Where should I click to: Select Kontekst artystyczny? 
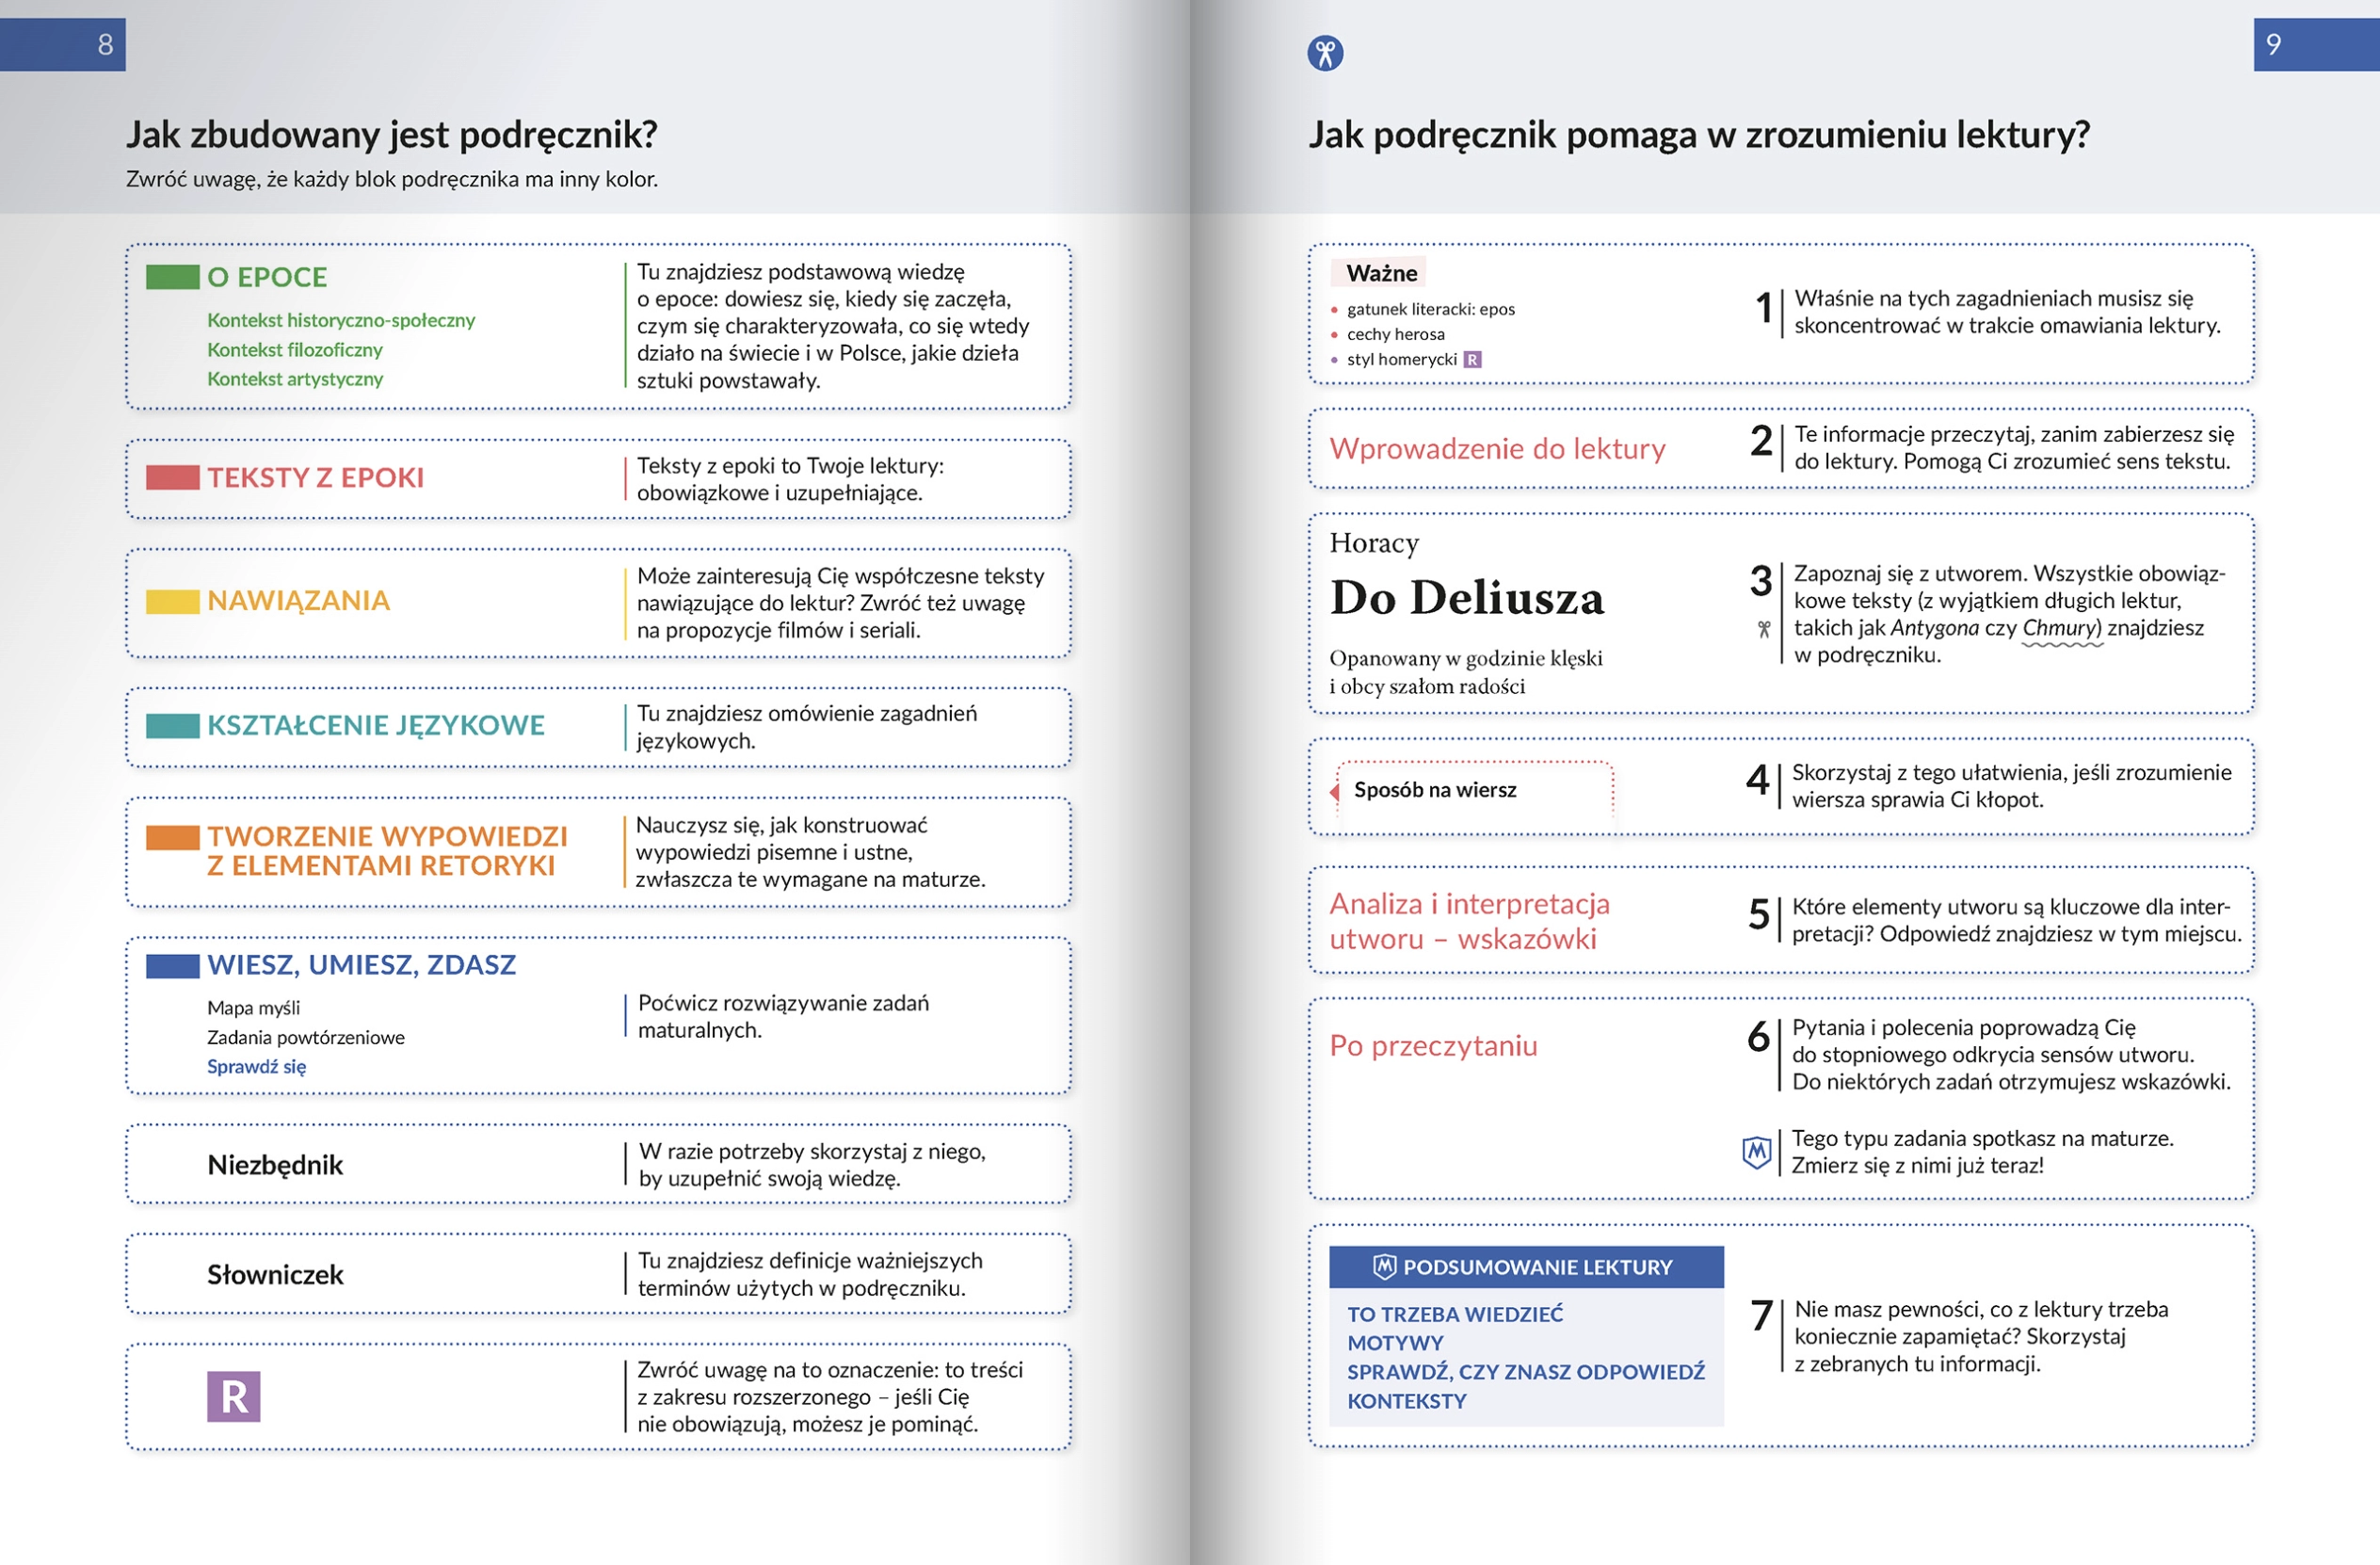tap(295, 379)
